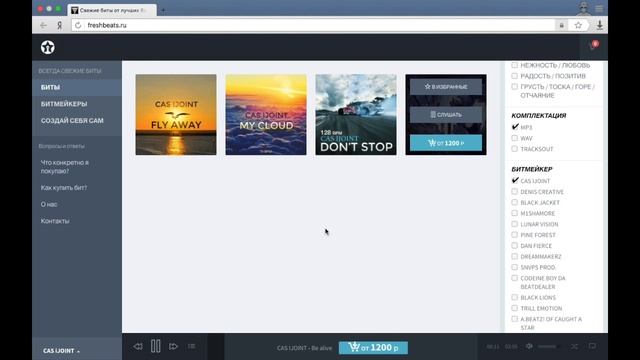Skip to next track in player
640x360 pixels.
173,347
